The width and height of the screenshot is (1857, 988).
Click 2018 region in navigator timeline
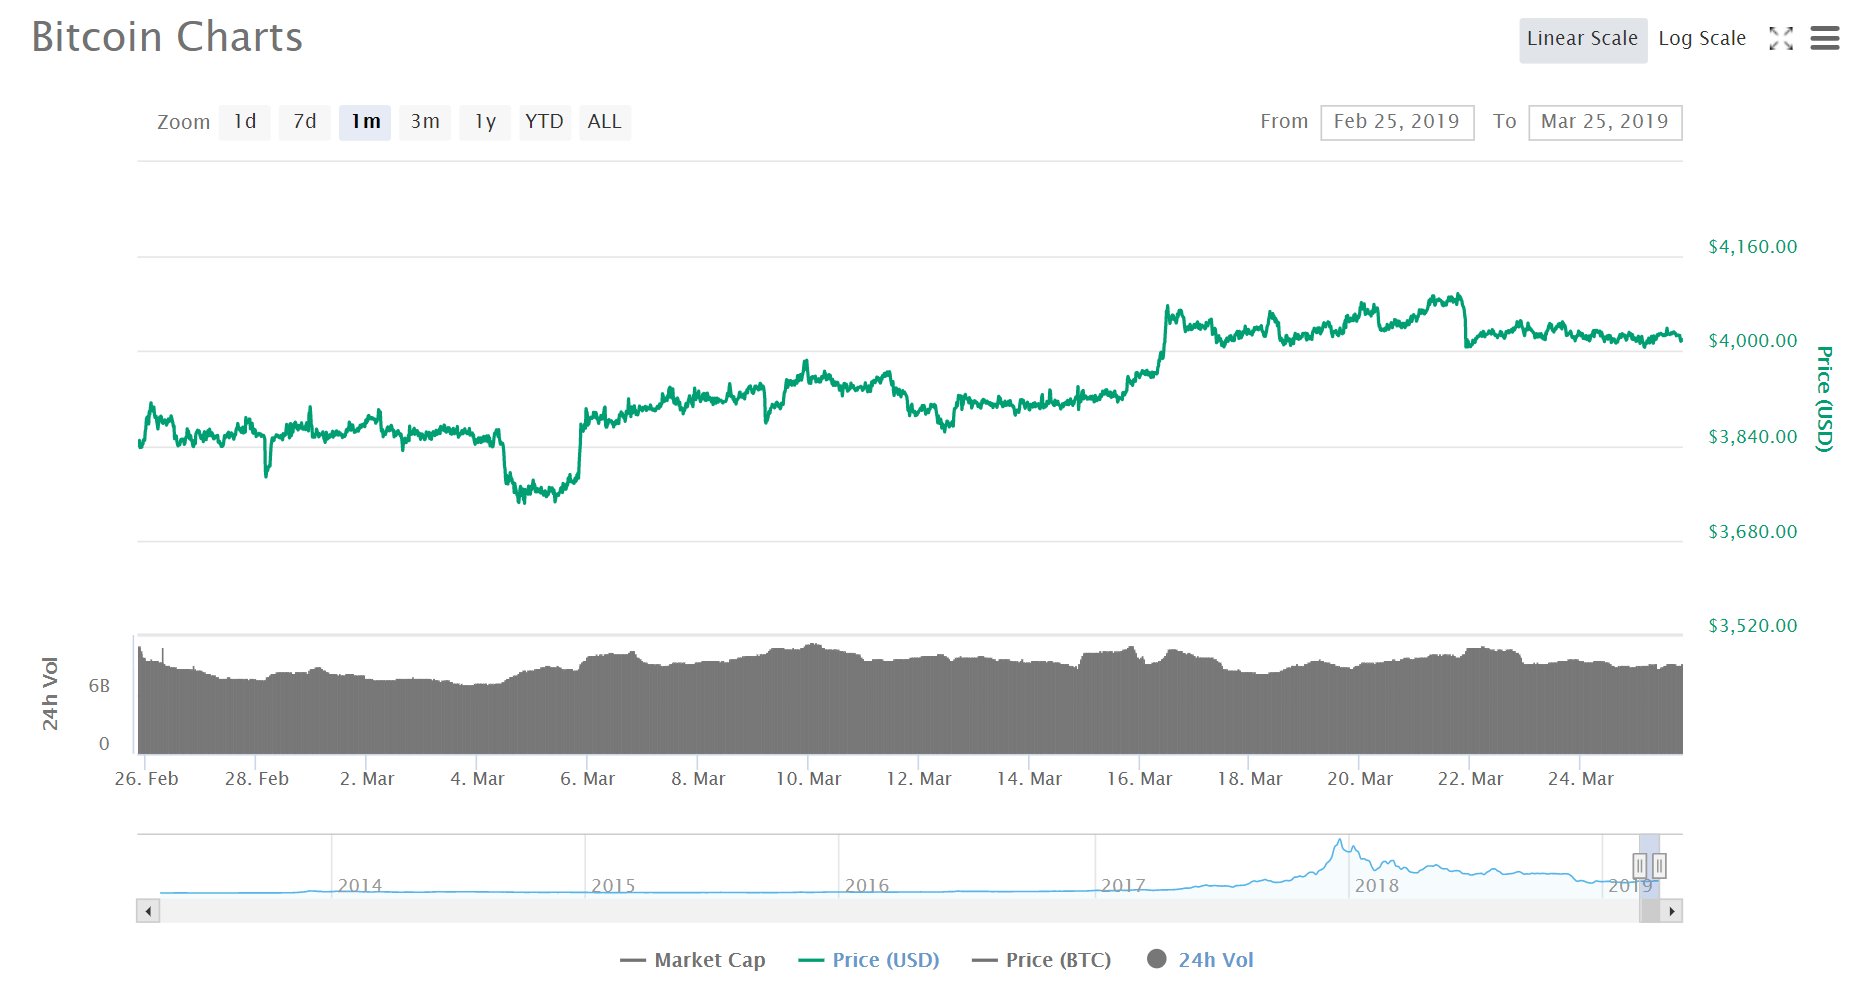1377,886
